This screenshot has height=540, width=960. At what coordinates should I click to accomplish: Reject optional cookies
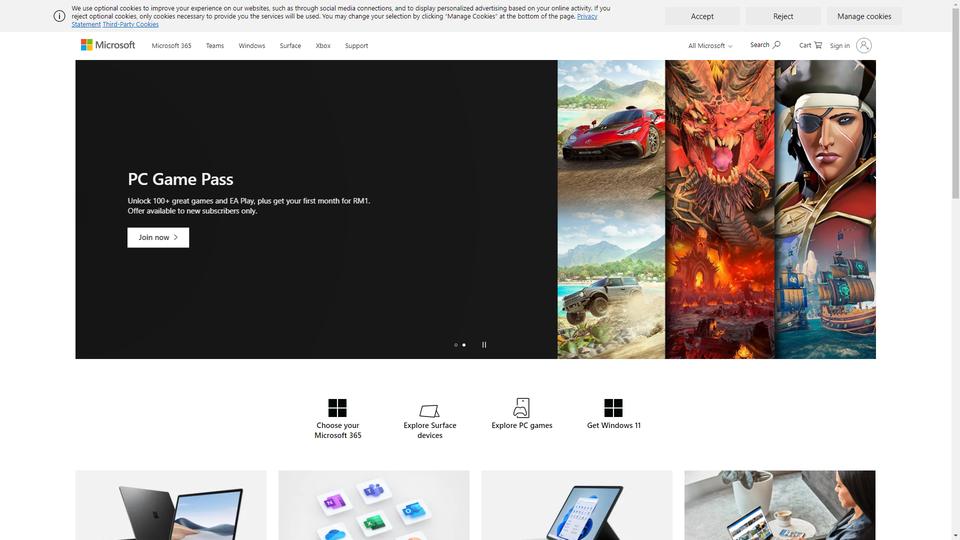pos(783,17)
